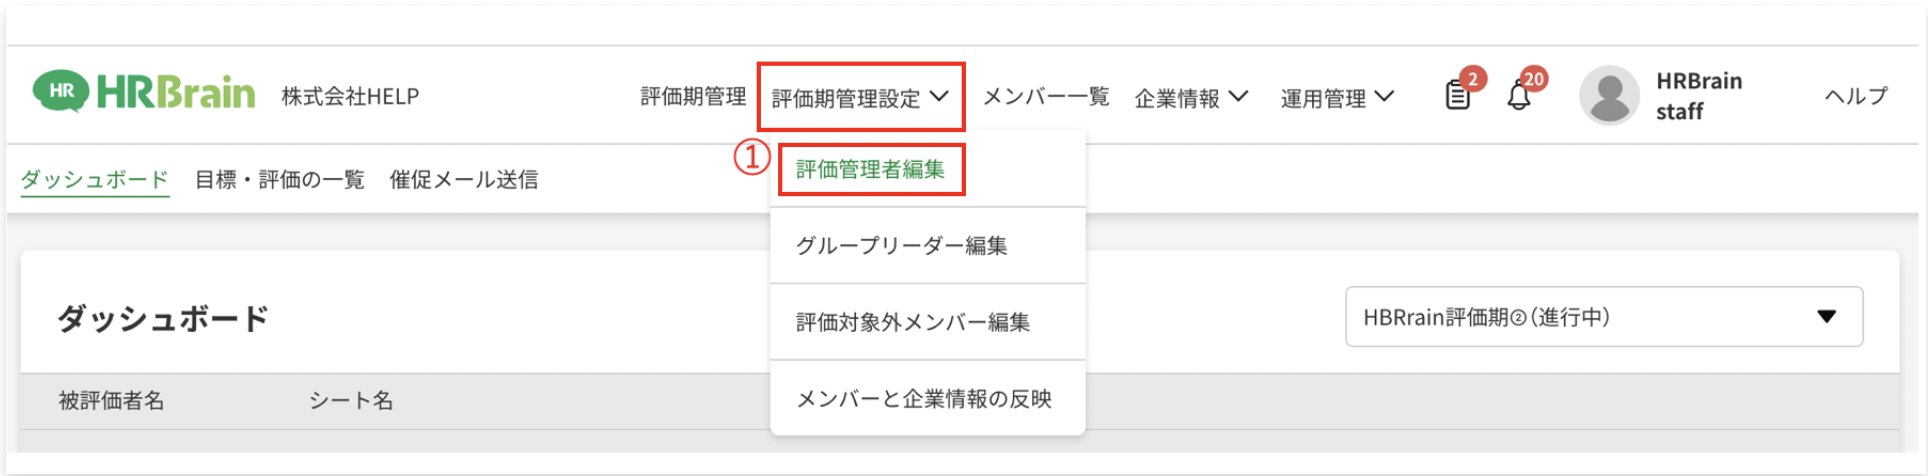Open the clipboard tasks icon
Viewport: 1928px width, 476px height.
(x=1457, y=96)
